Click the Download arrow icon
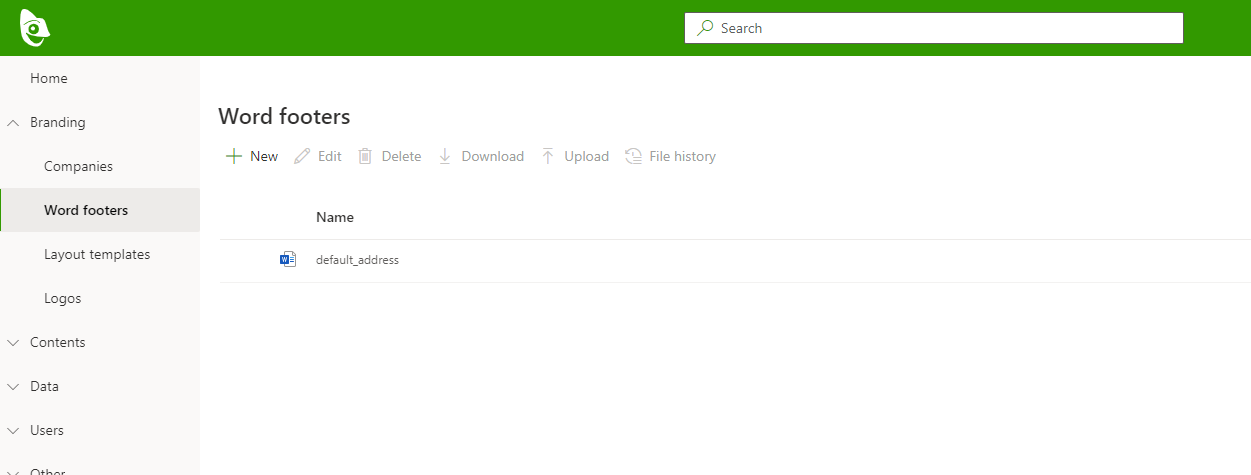 [445, 156]
